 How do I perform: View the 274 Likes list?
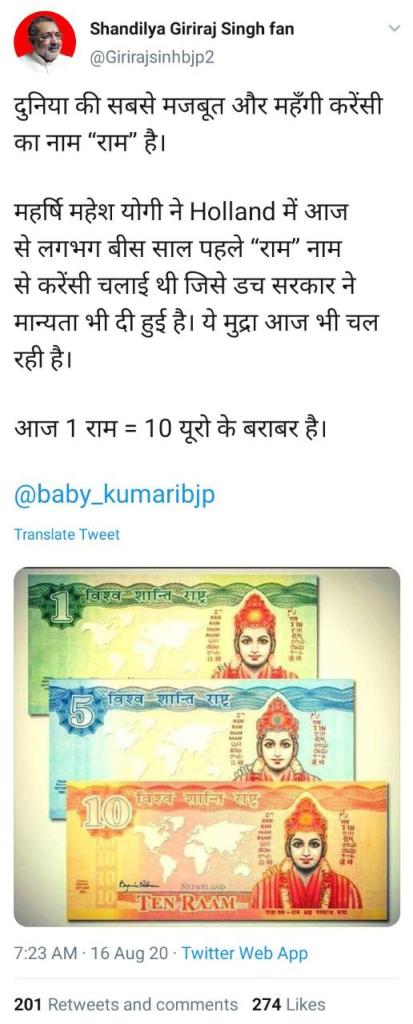[288, 1004]
